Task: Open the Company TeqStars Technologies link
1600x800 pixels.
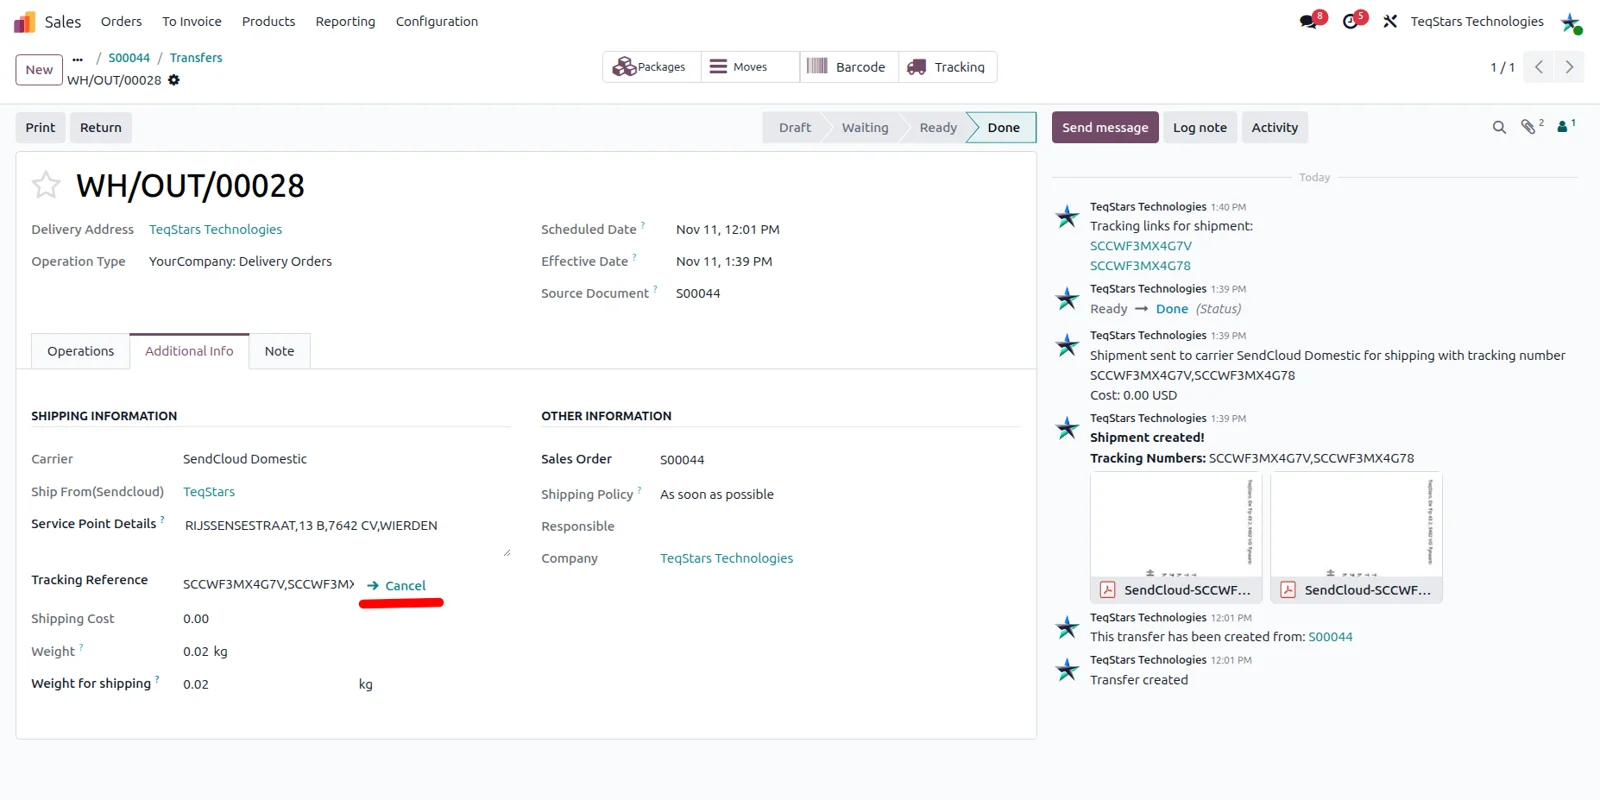Action: [x=727, y=559]
